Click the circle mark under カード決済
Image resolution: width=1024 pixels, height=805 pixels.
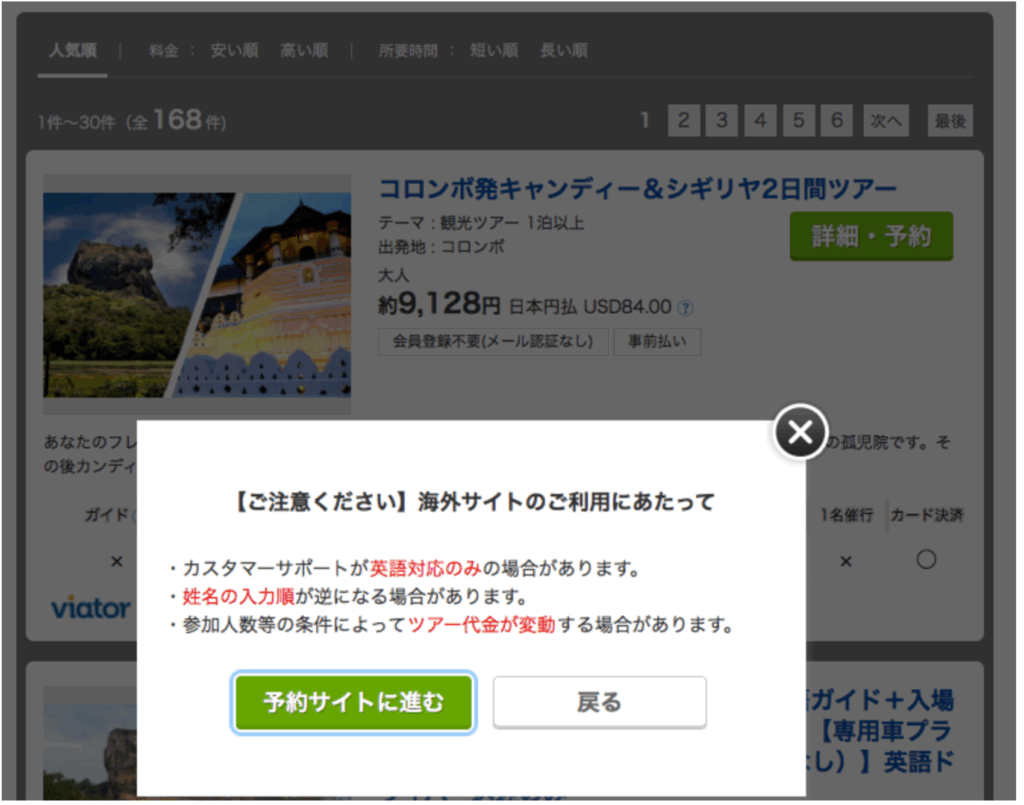point(926,560)
